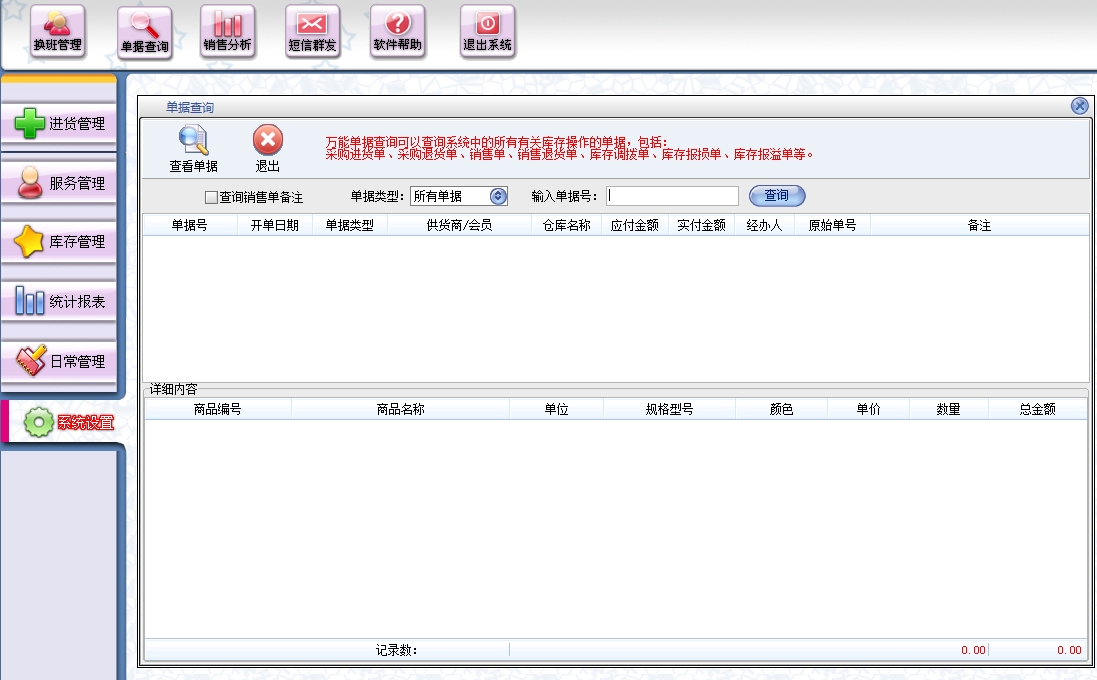1097x680 pixels.
Task: Open 日常管理 daily management section
Action: click(60, 361)
